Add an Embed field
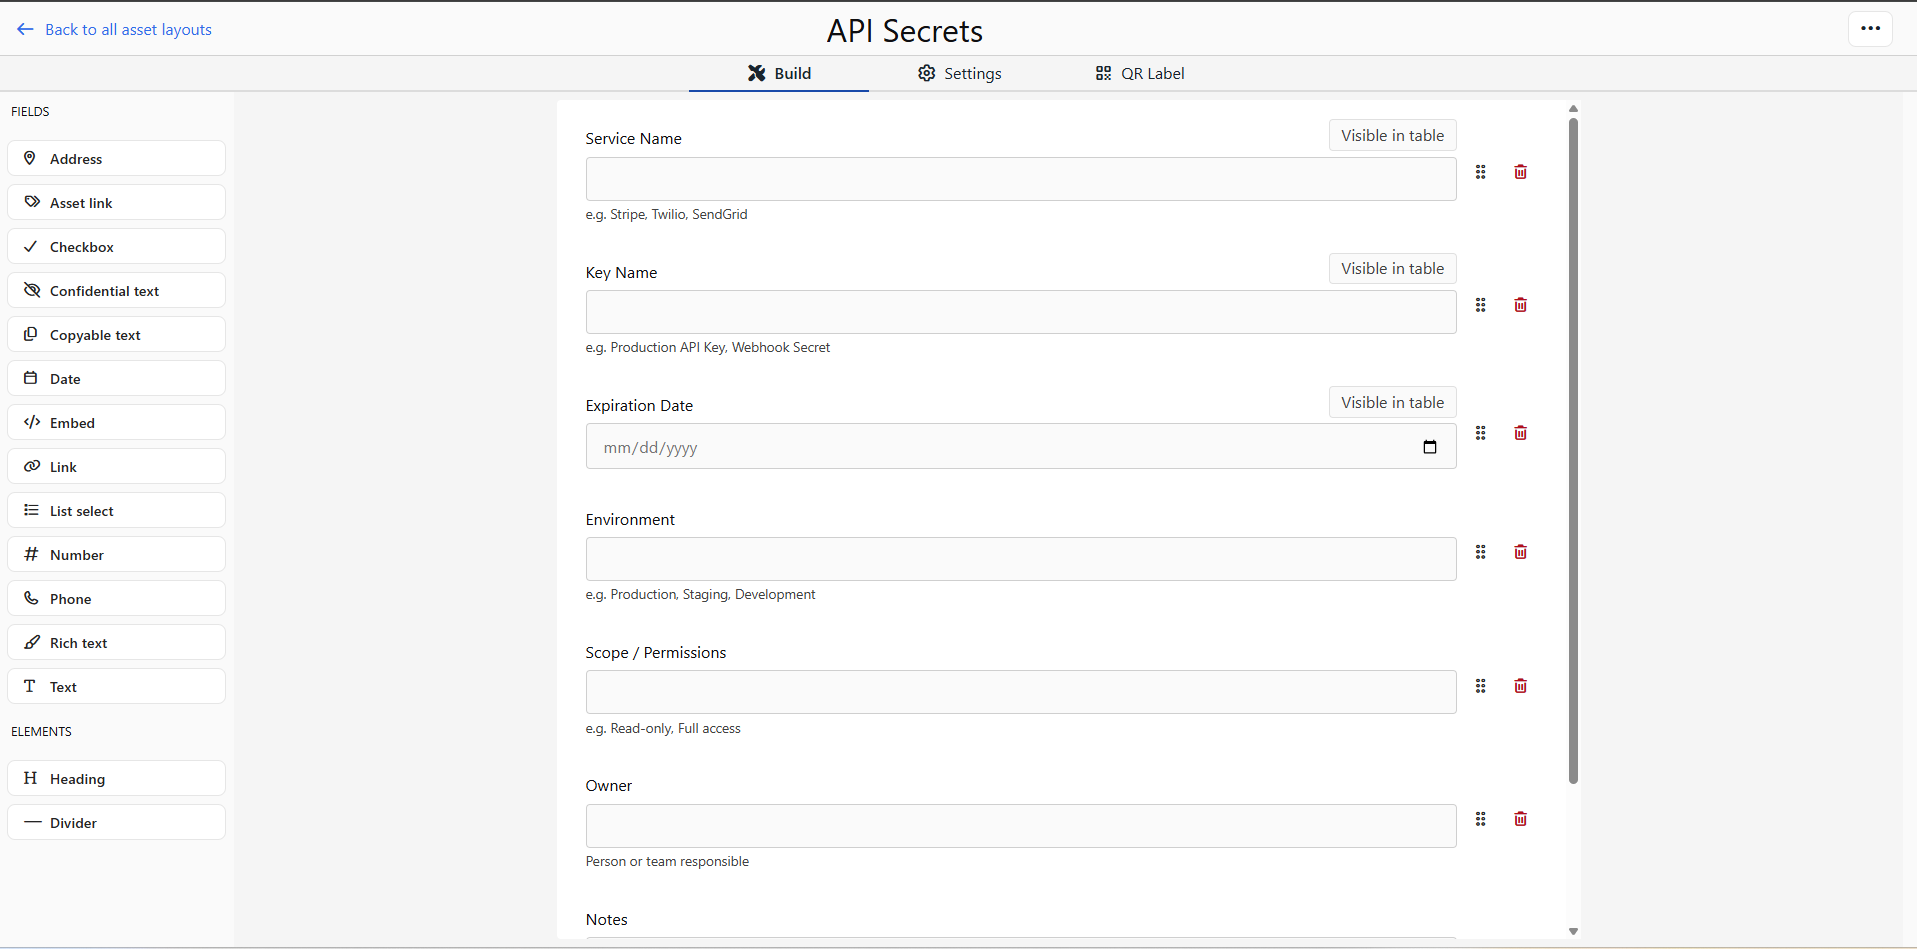 pyautogui.click(x=116, y=422)
